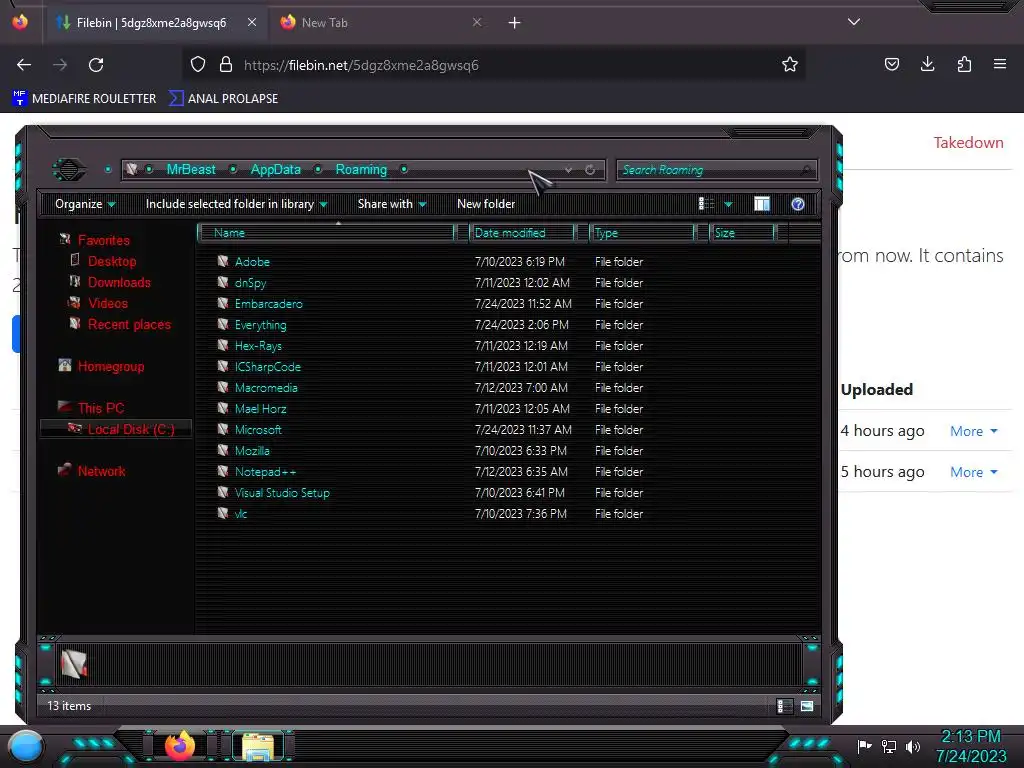
Task: View site padlock connection info
Action: point(226,65)
